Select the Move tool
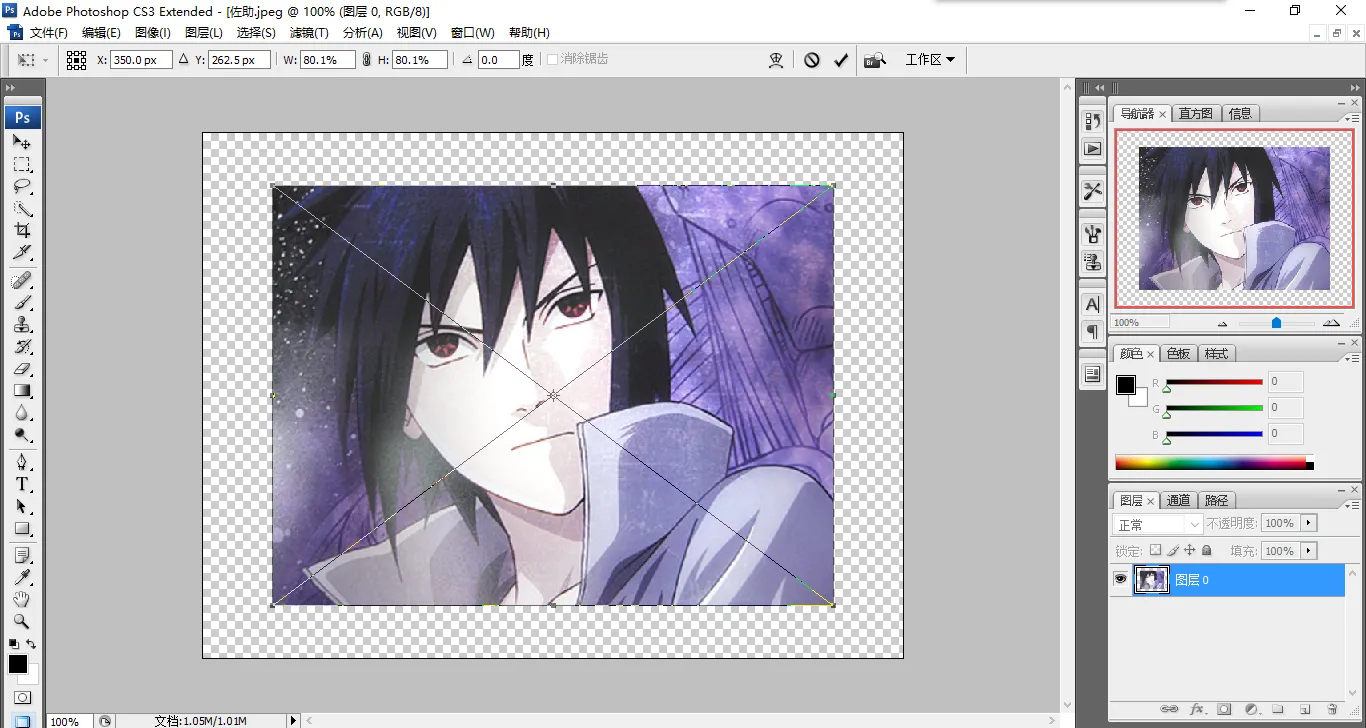The image size is (1366, 728). [22, 143]
